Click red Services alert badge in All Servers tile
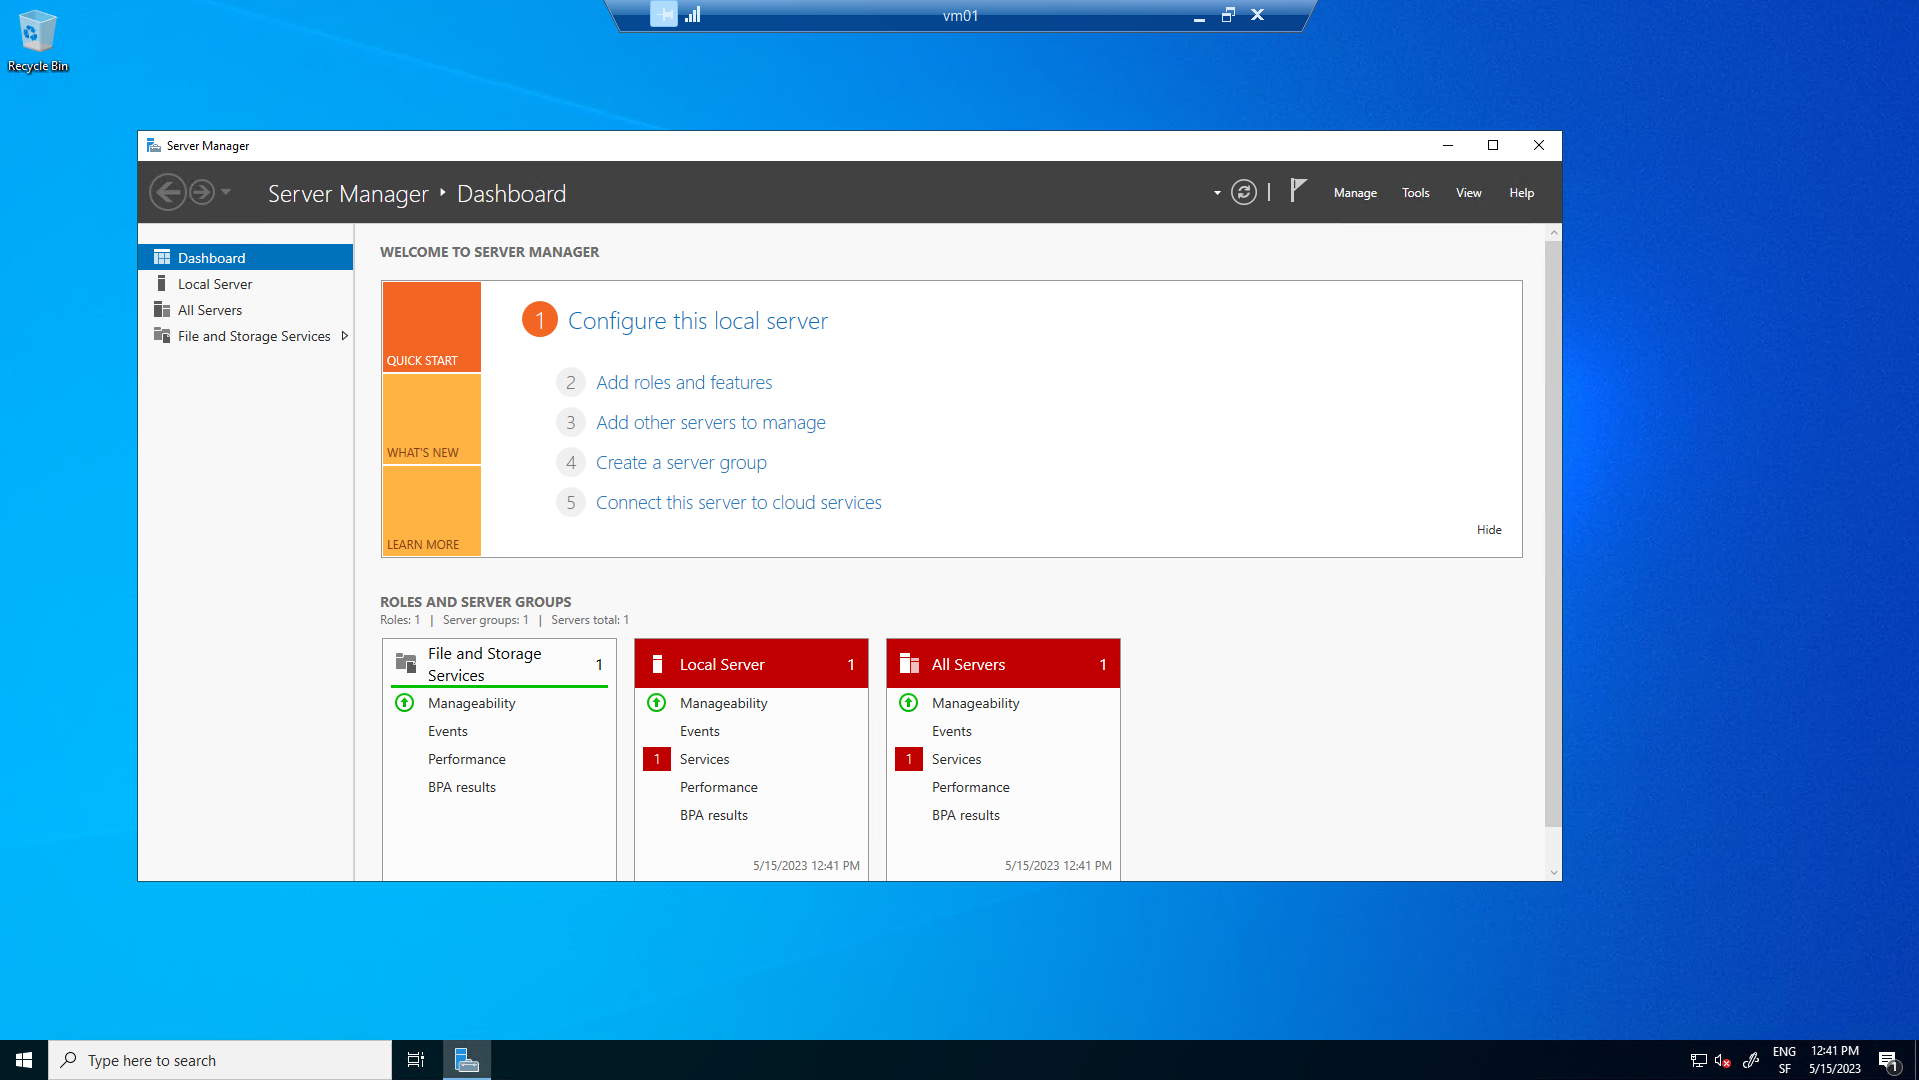The width and height of the screenshot is (1919, 1080). coord(909,759)
